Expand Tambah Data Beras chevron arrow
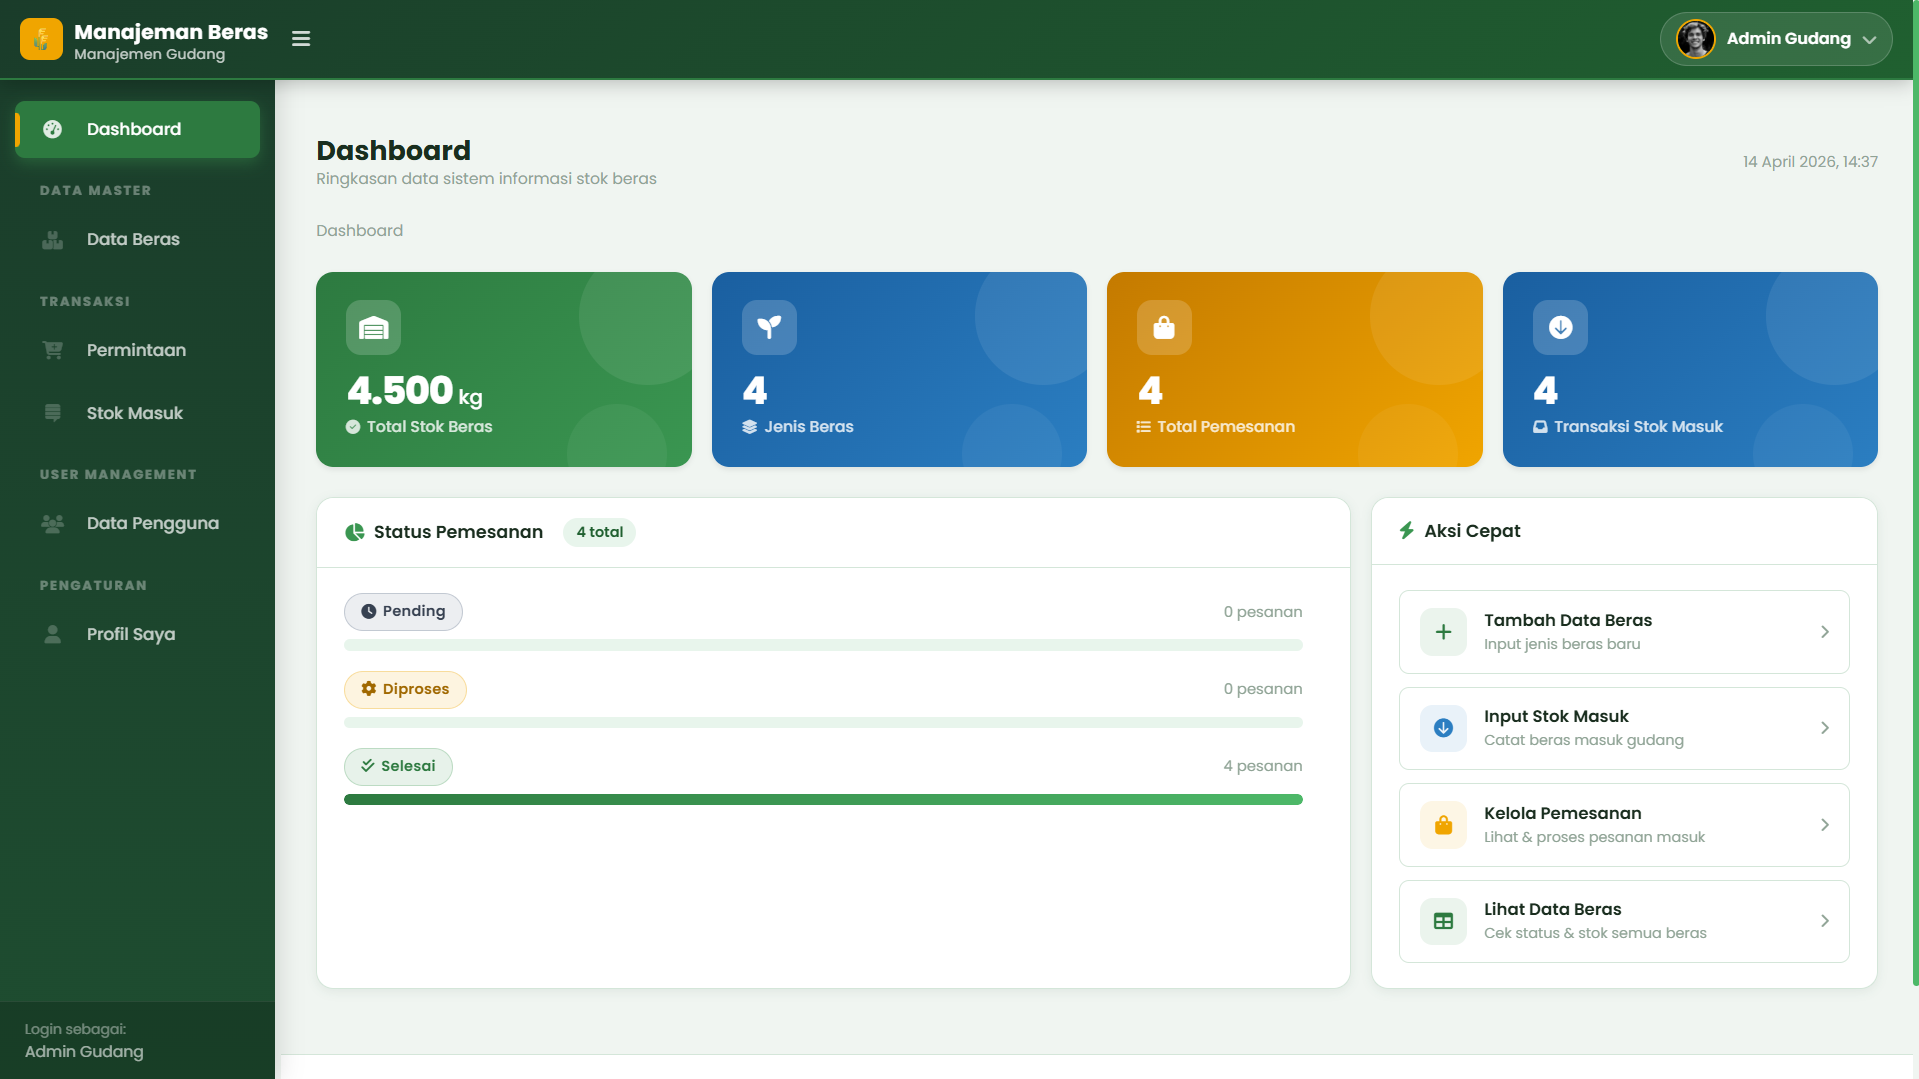This screenshot has width=1919, height=1079. pos(1824,632)
